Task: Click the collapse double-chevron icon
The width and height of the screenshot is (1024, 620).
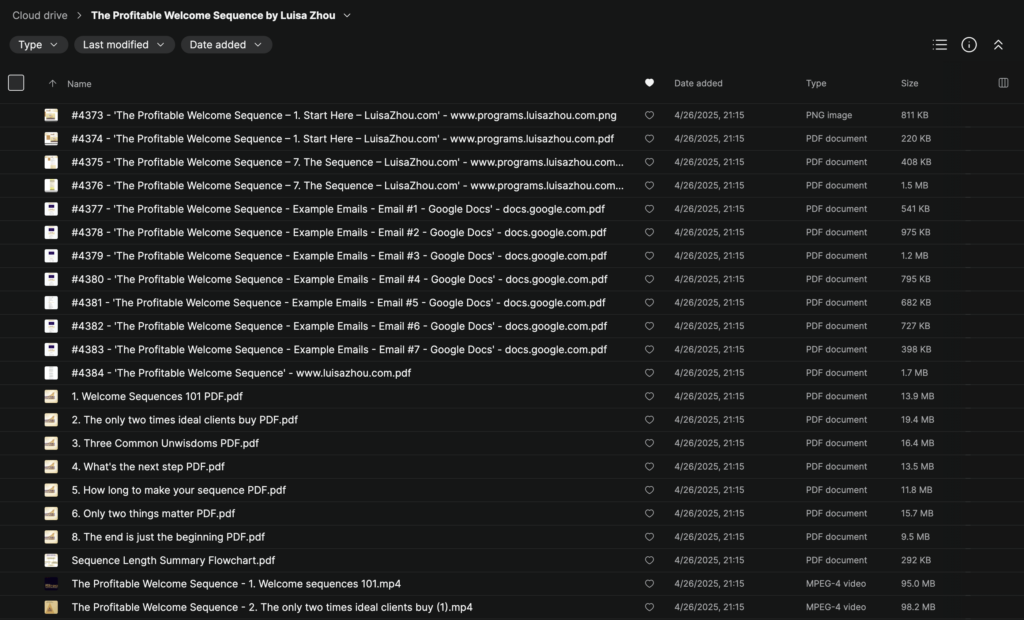Action: click(997, 45)
